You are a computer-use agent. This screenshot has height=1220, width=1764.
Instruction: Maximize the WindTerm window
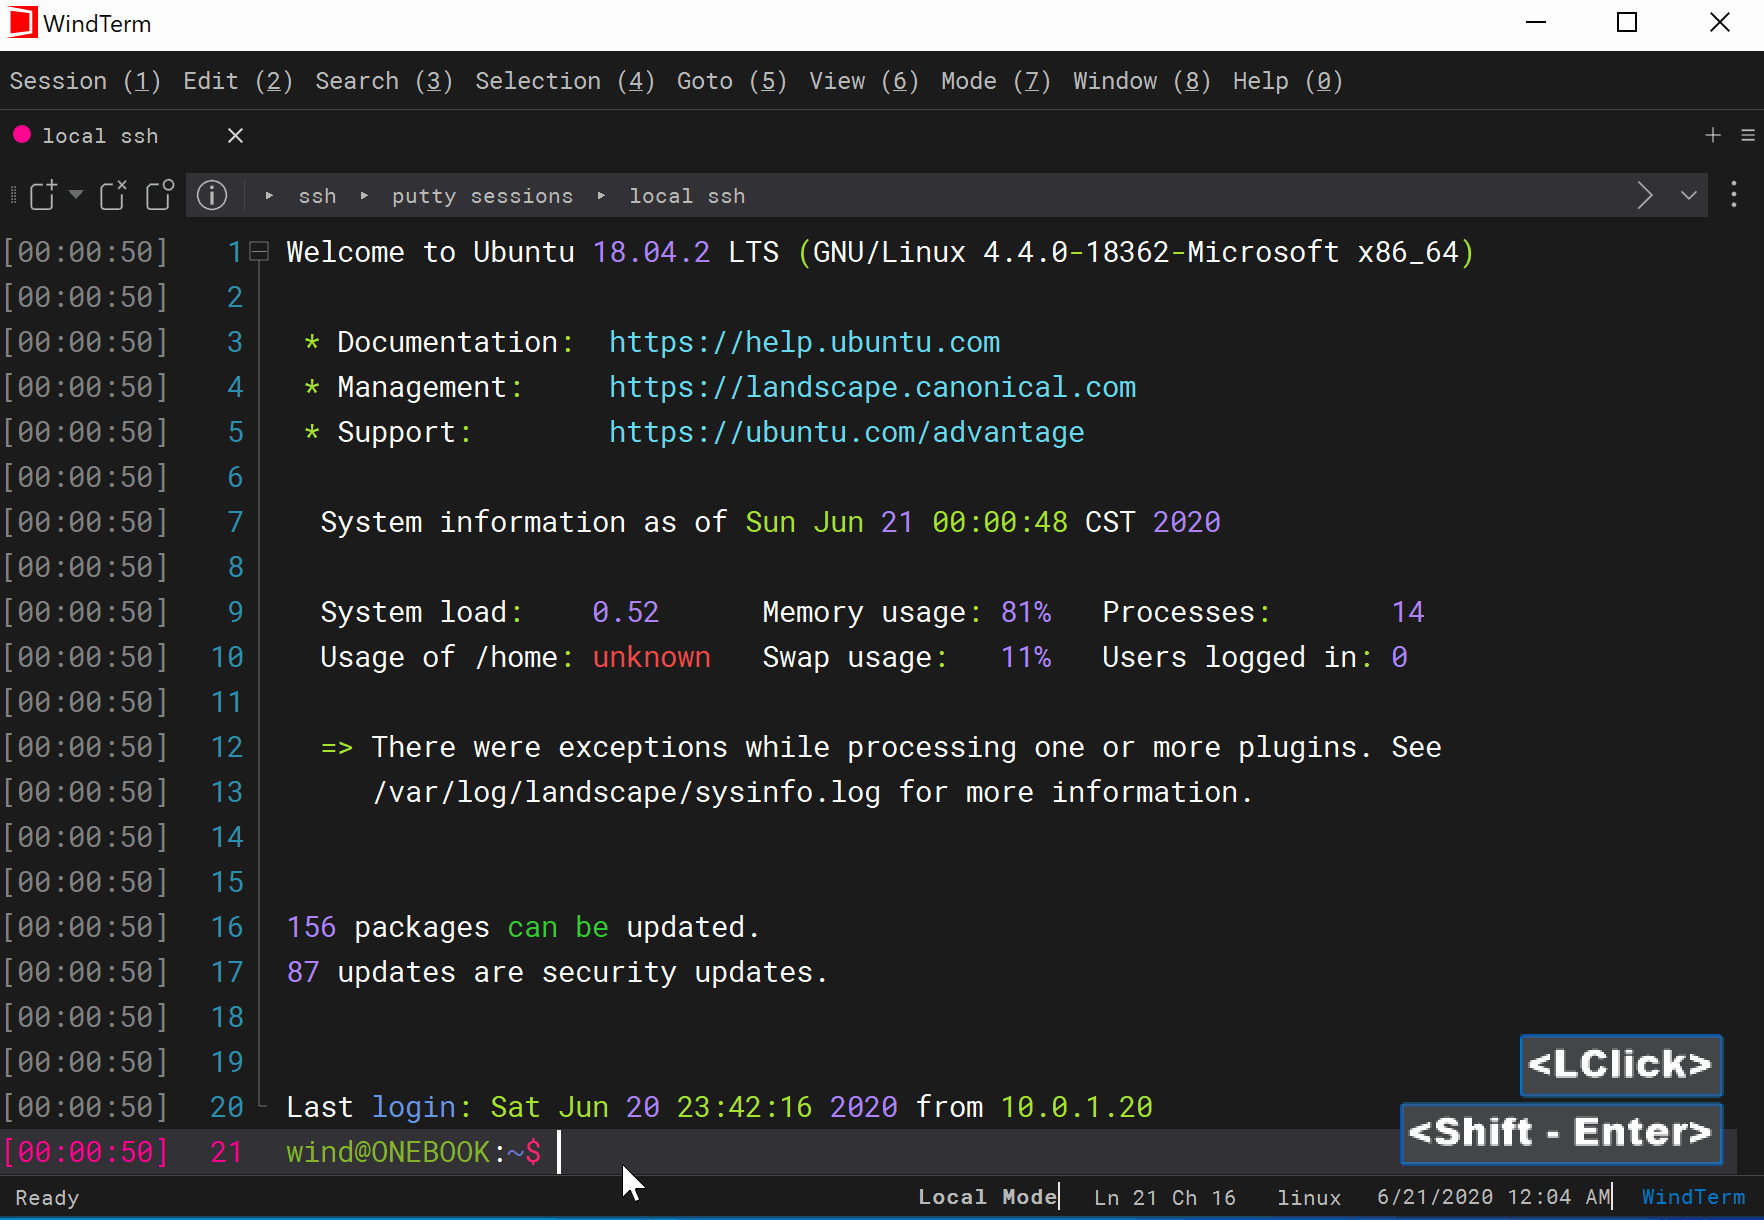coord(1627,22)
